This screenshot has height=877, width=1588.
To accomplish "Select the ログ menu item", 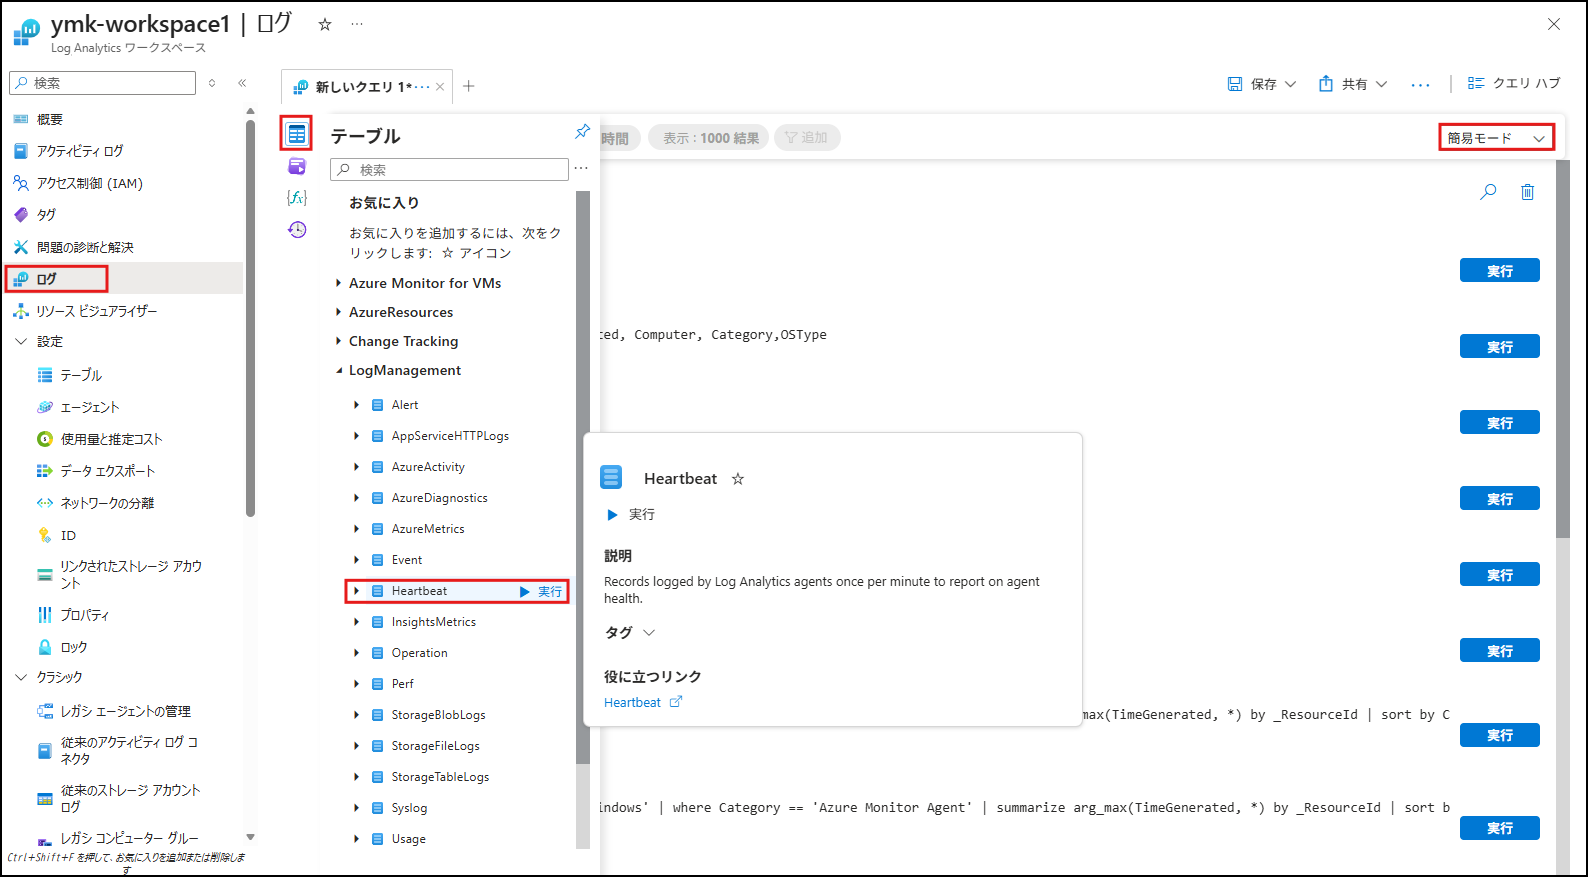I will coord(124,279).
